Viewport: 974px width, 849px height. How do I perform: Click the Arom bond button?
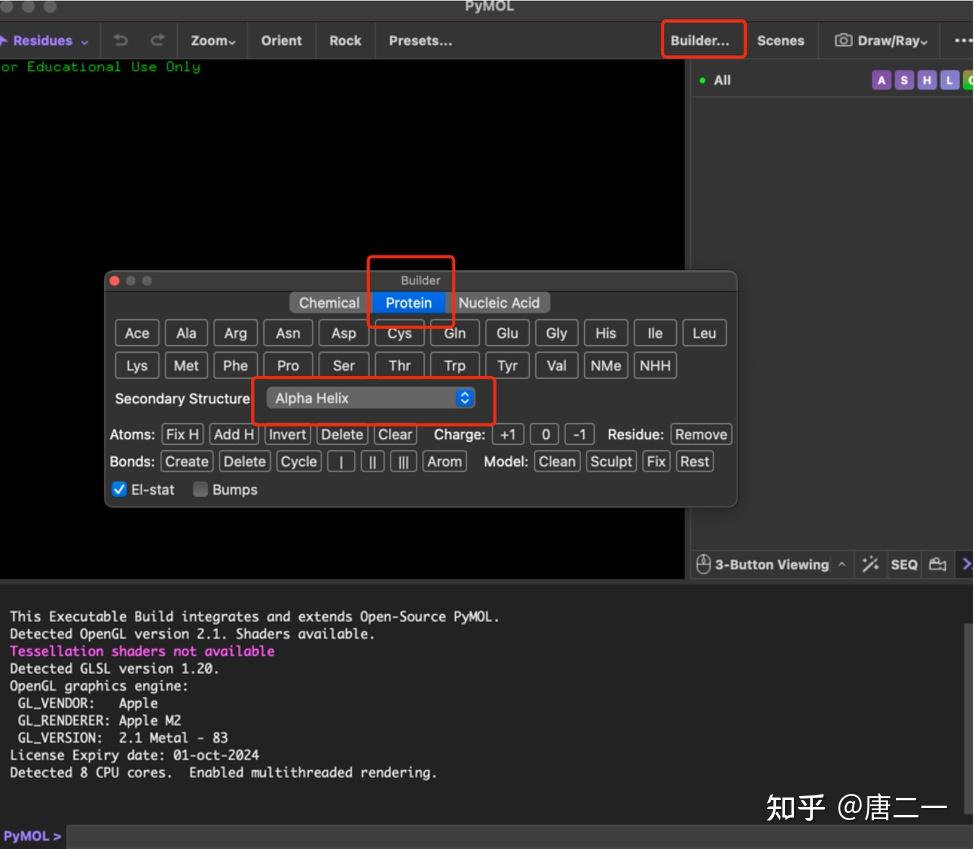click(x=445, y=461)
